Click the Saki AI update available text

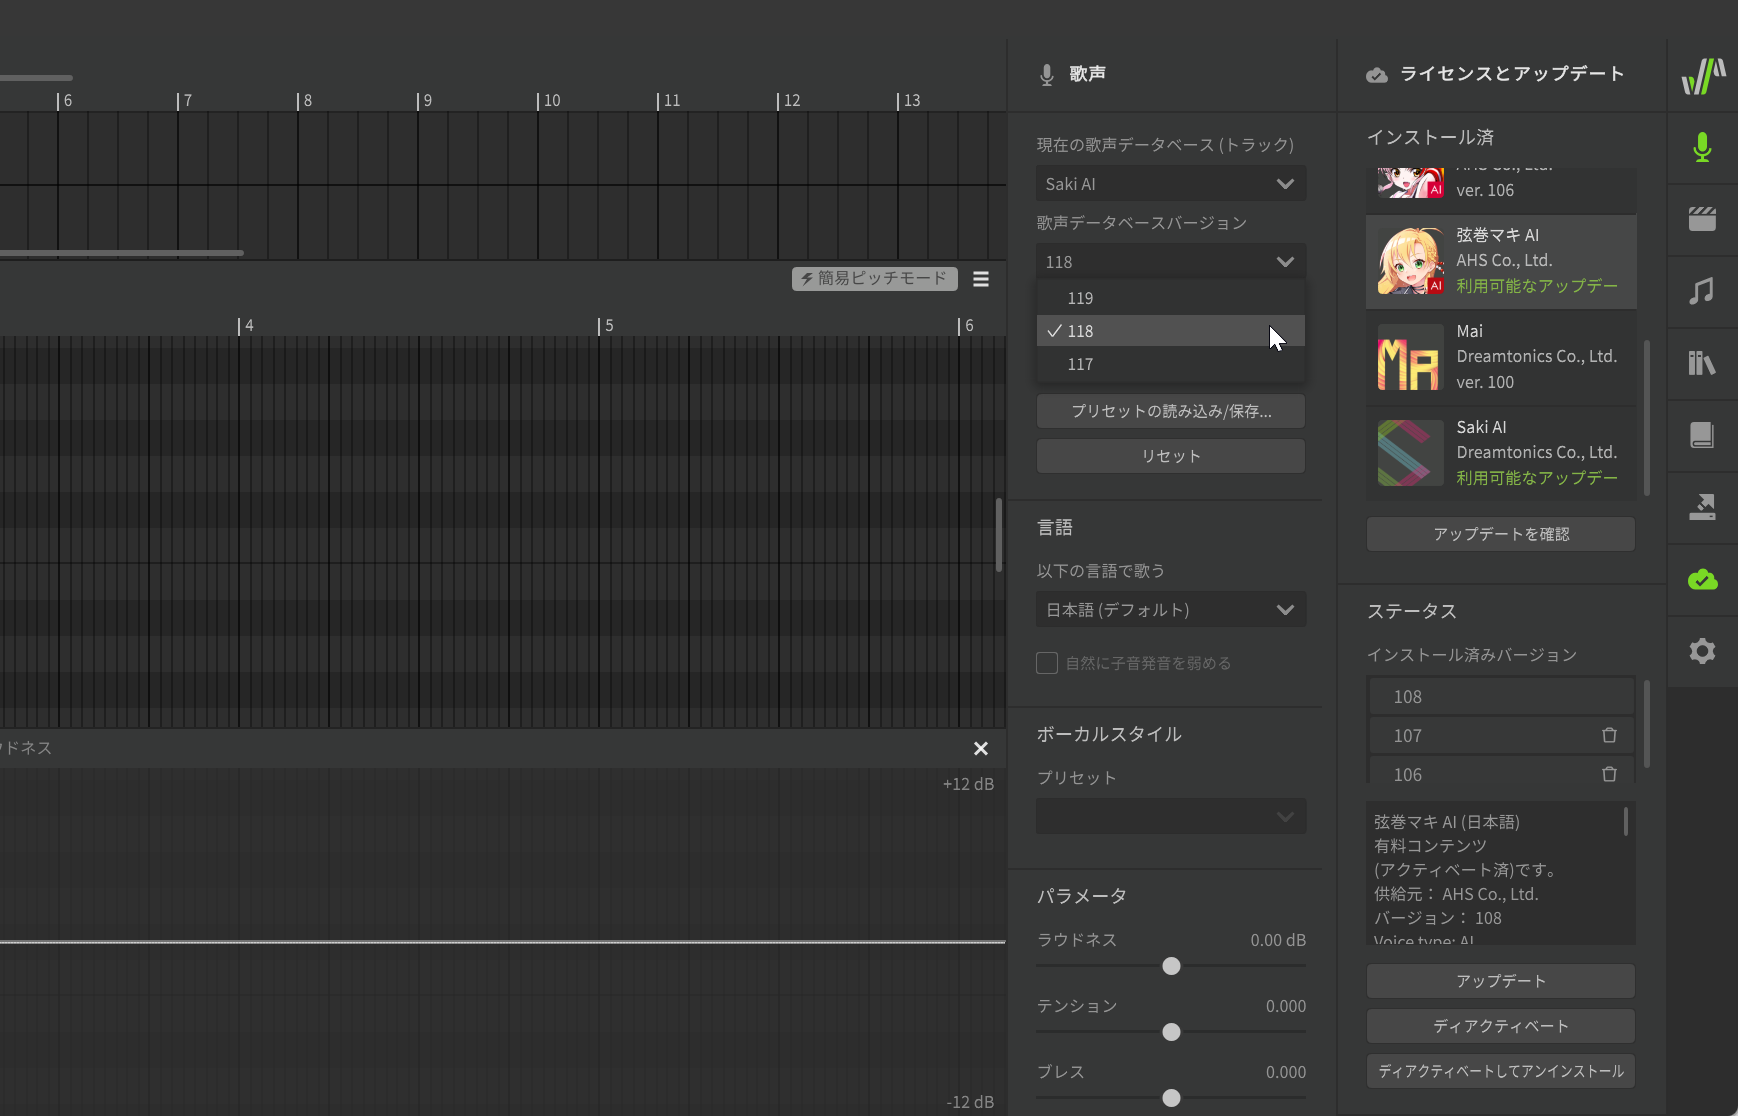coord(1537,478)
